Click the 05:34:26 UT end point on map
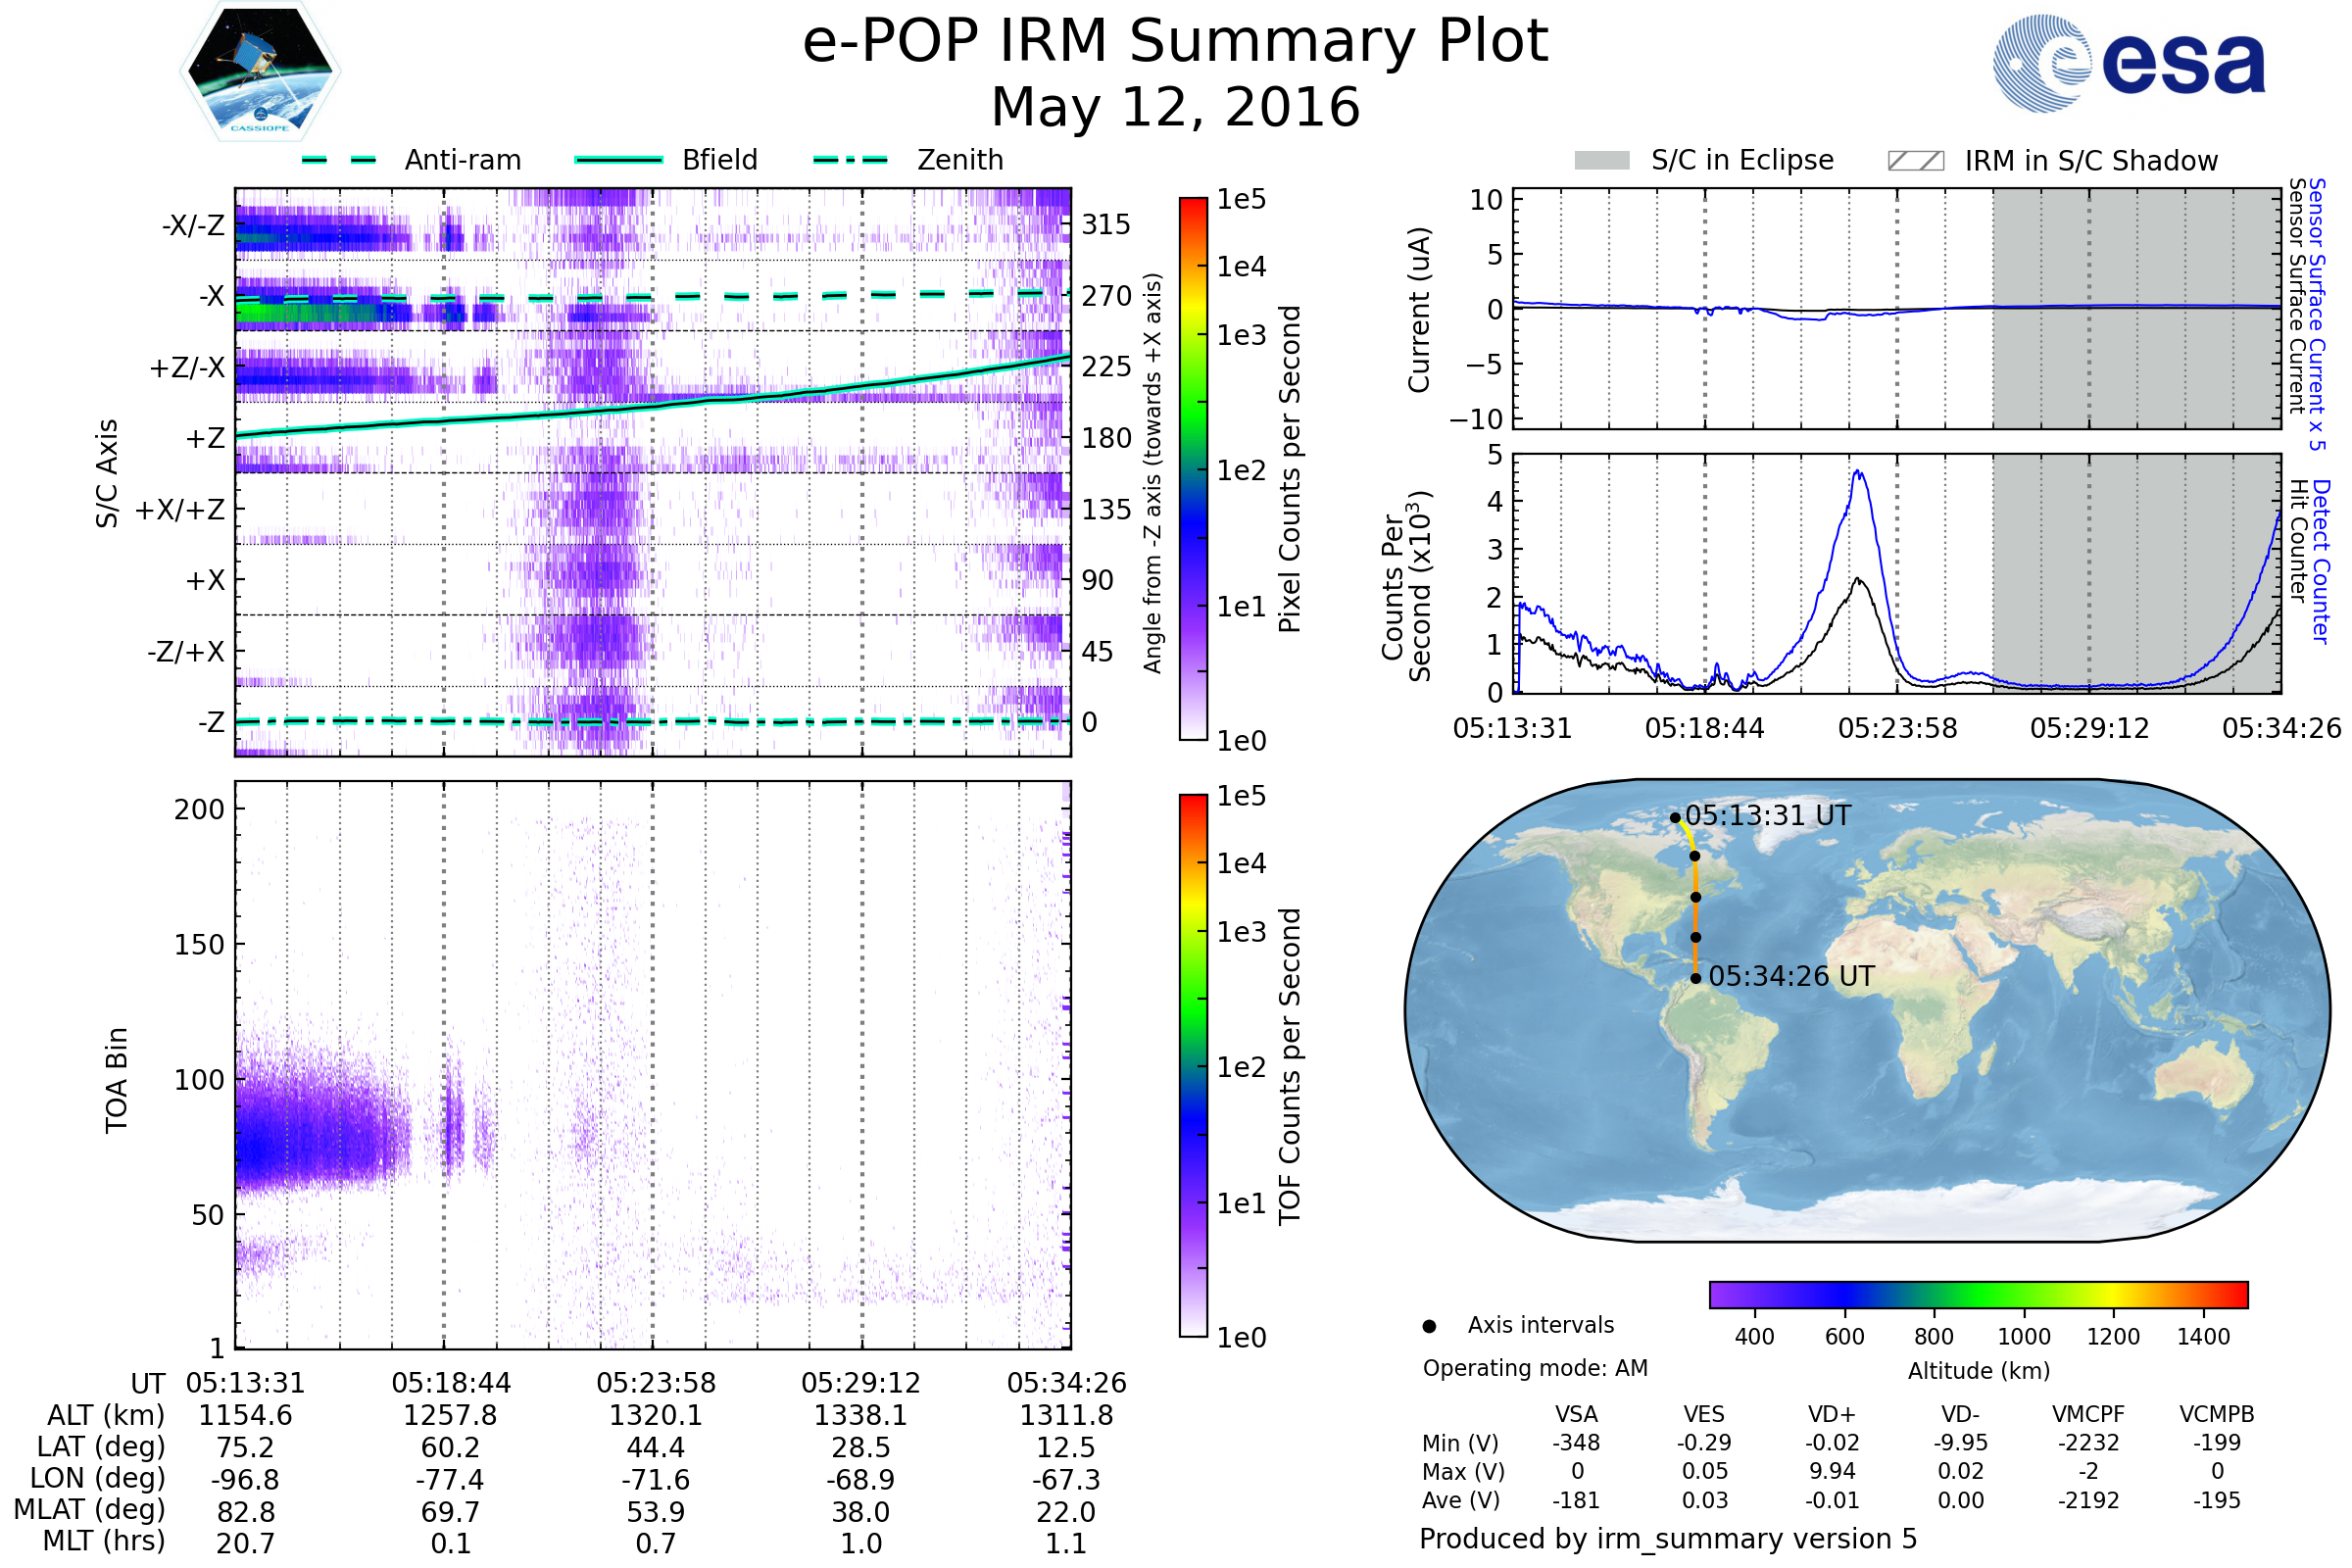This screenshot has width=2352, height=1568. [x=1696, y=978]
